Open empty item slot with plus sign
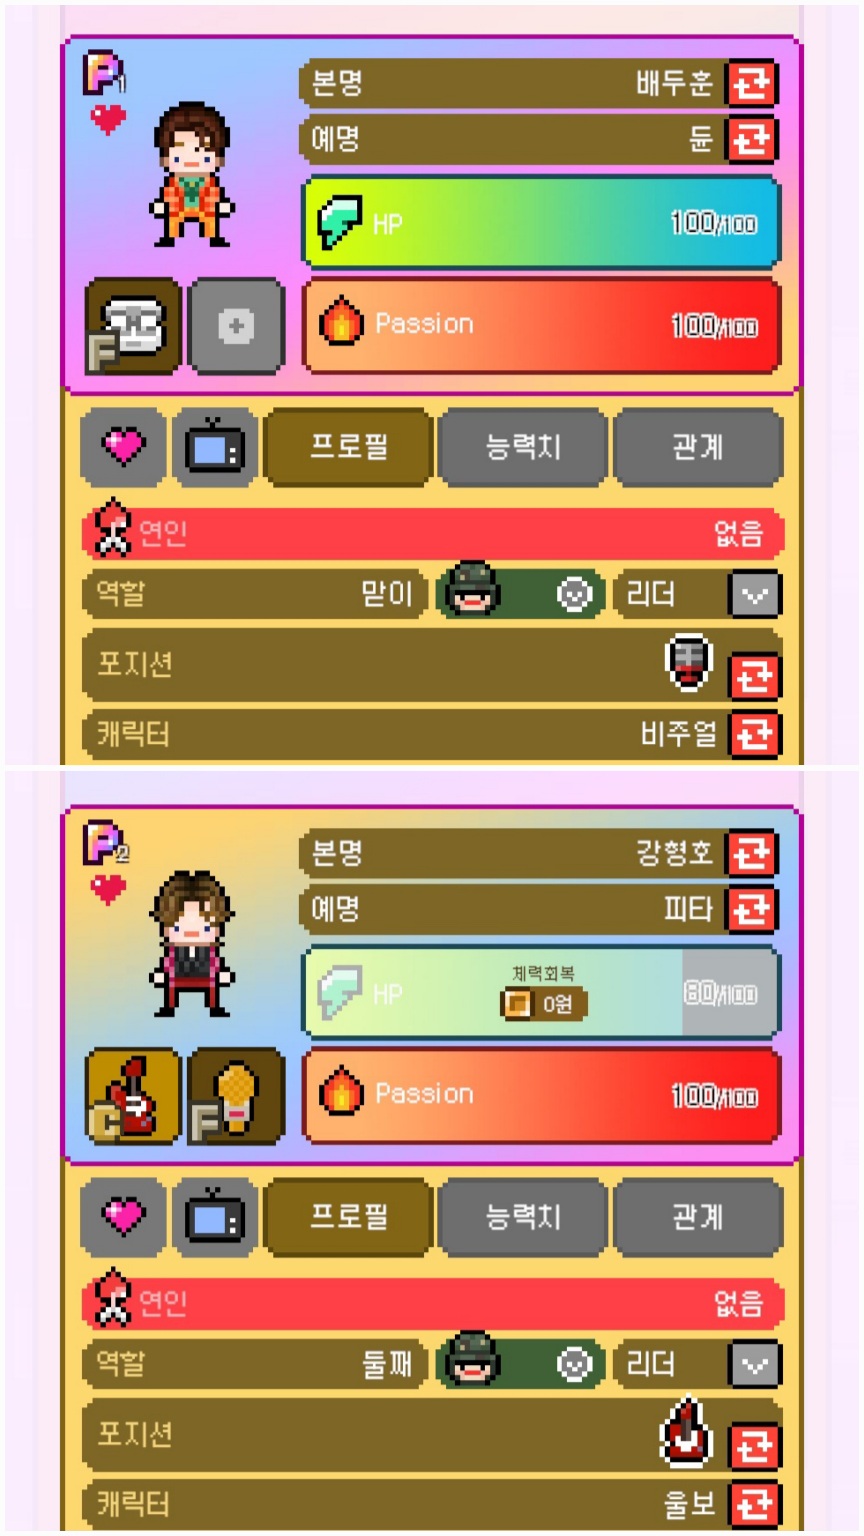The width and height of the screenshot is (864, 1536). (236, 326)
